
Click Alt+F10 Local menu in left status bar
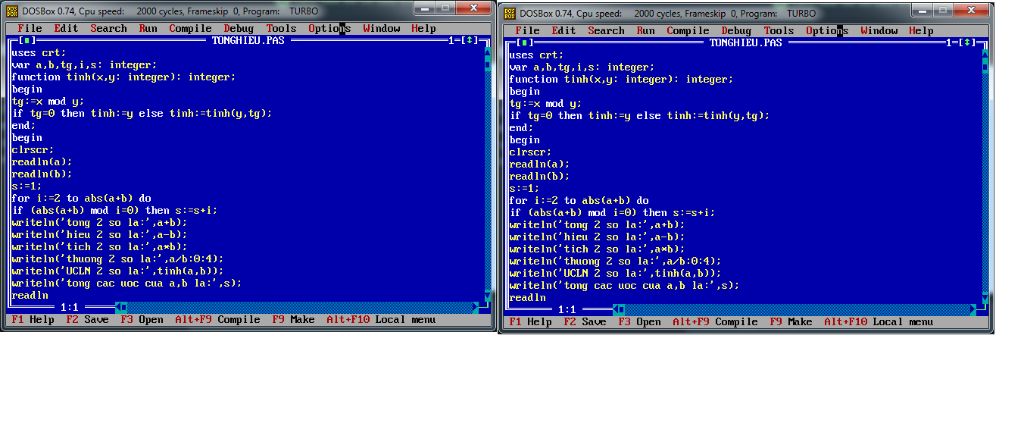coord(381,320)
